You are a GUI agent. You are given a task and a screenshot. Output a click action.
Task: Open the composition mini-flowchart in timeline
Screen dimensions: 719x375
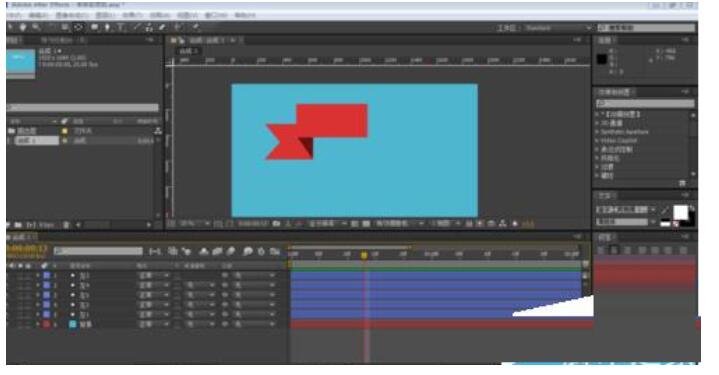coord(155,251)
